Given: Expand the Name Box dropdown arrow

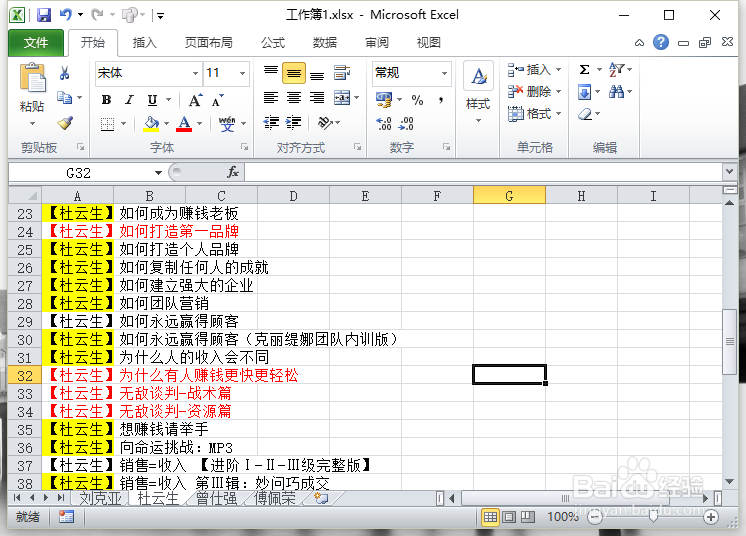Looking at the screenshot, I should (158, 173).
